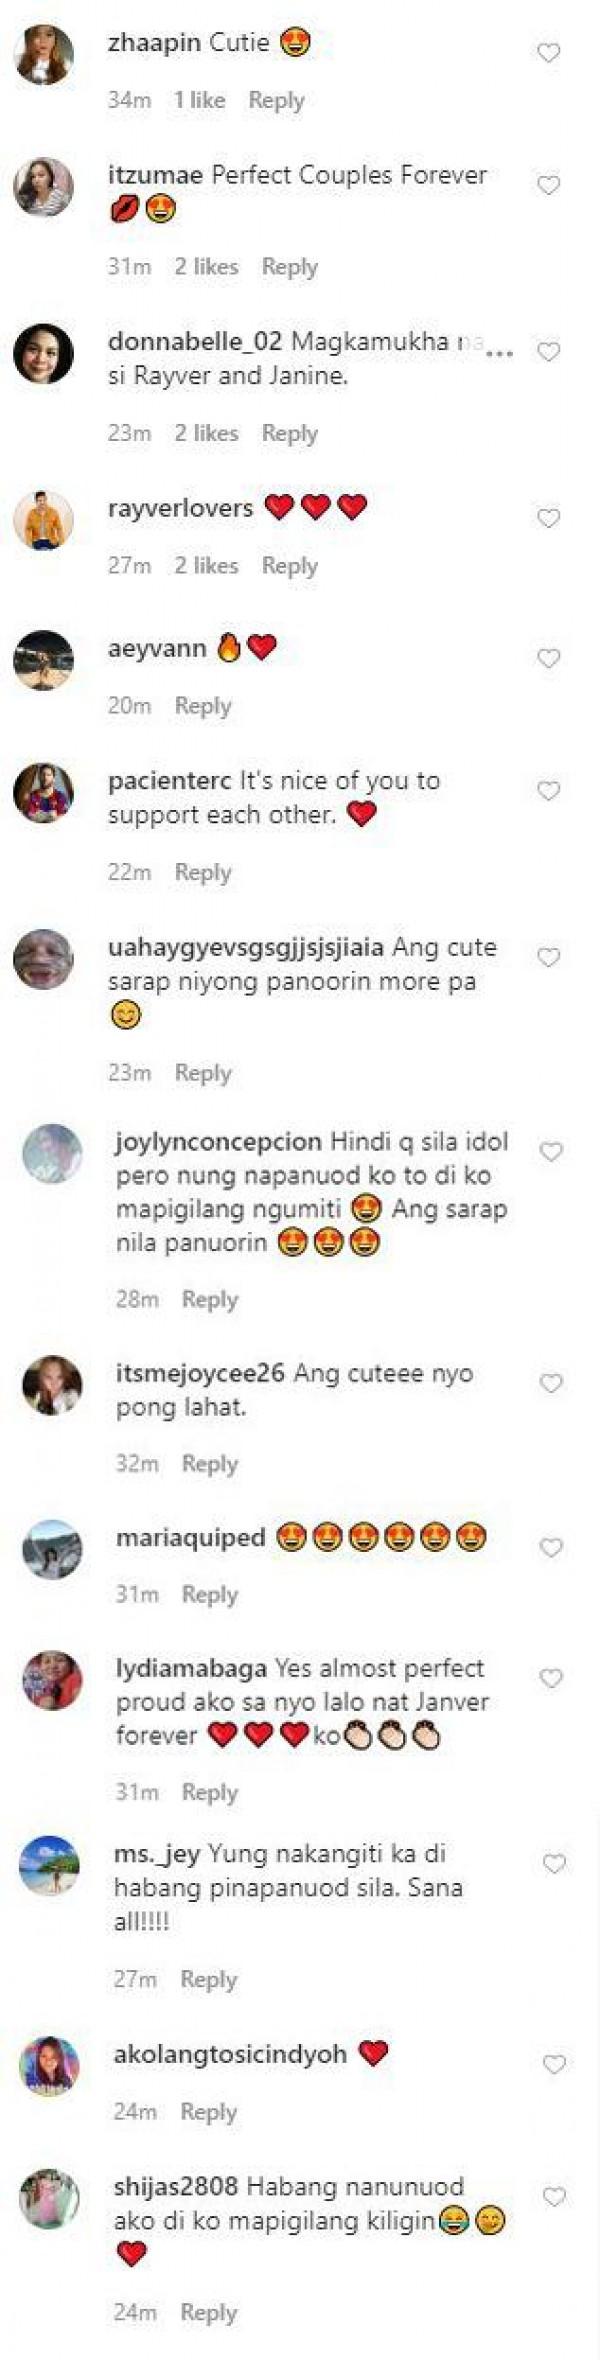
Task: Like lydiamabaga's Janver forever comment
Action: click(551, 1678)
